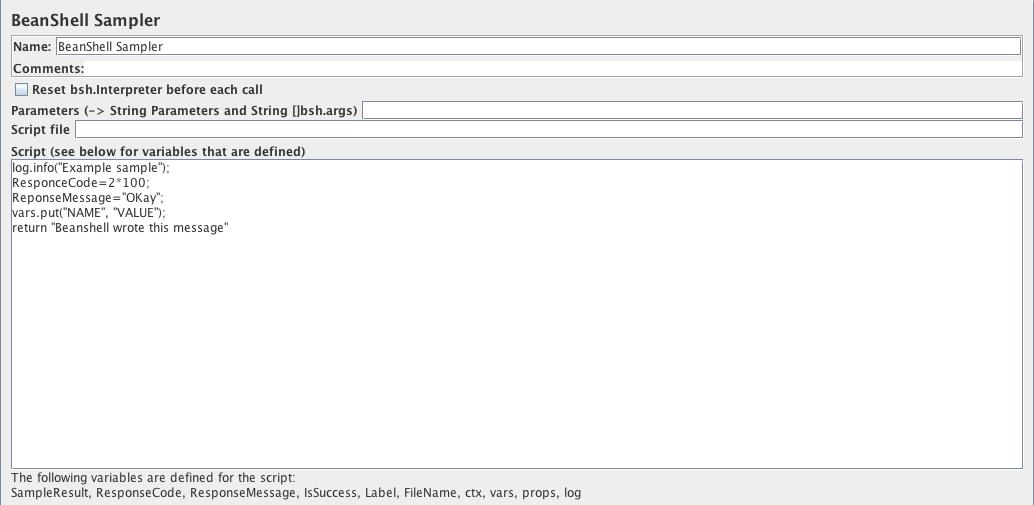The height and width of the screenshot is (505, 1034).
Task: Click the "Comments:" label
Action: click(47, 69)
